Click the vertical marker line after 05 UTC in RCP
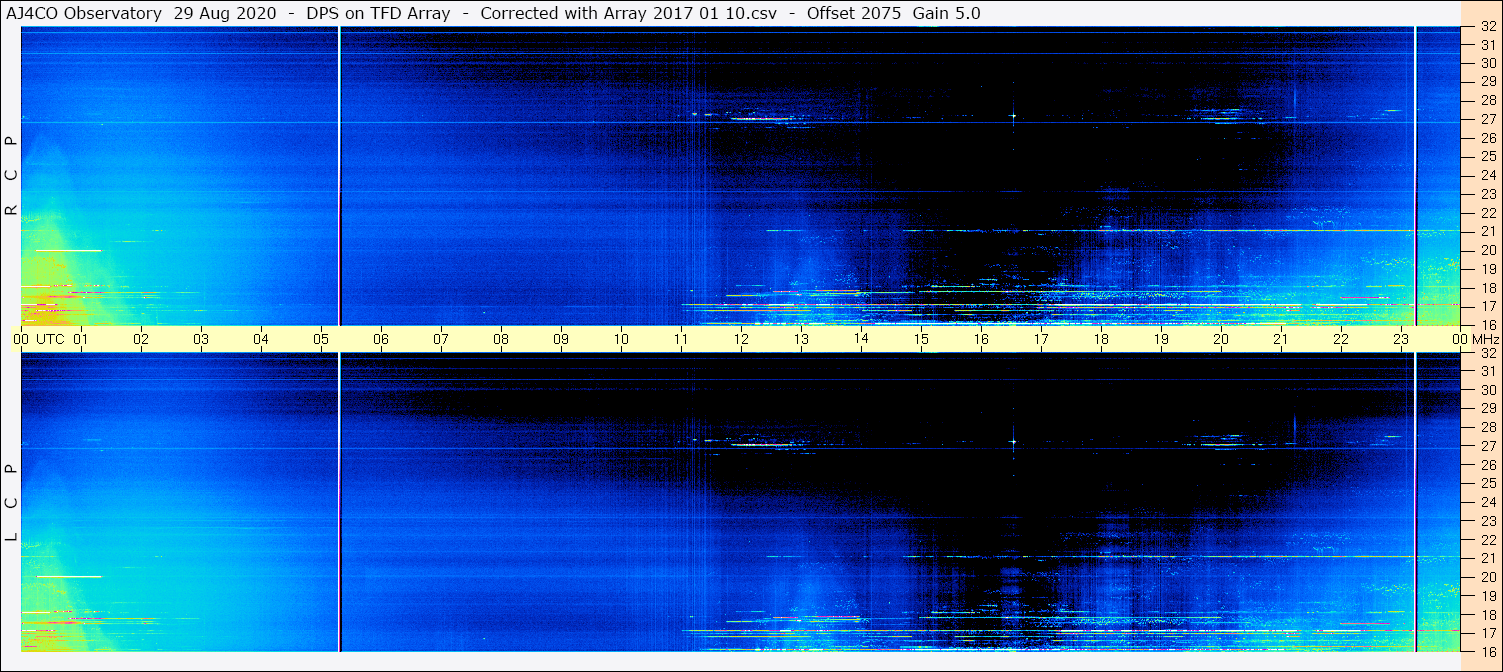This screenshot has height=672, width=1503. point(340,176)
